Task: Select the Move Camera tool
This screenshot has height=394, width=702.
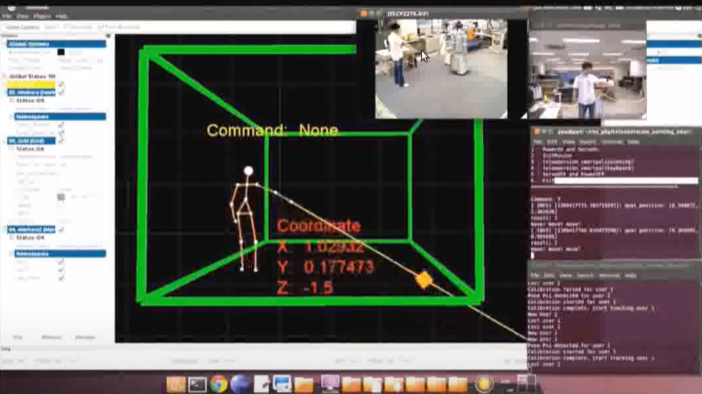Action: [x=22, y=27]
